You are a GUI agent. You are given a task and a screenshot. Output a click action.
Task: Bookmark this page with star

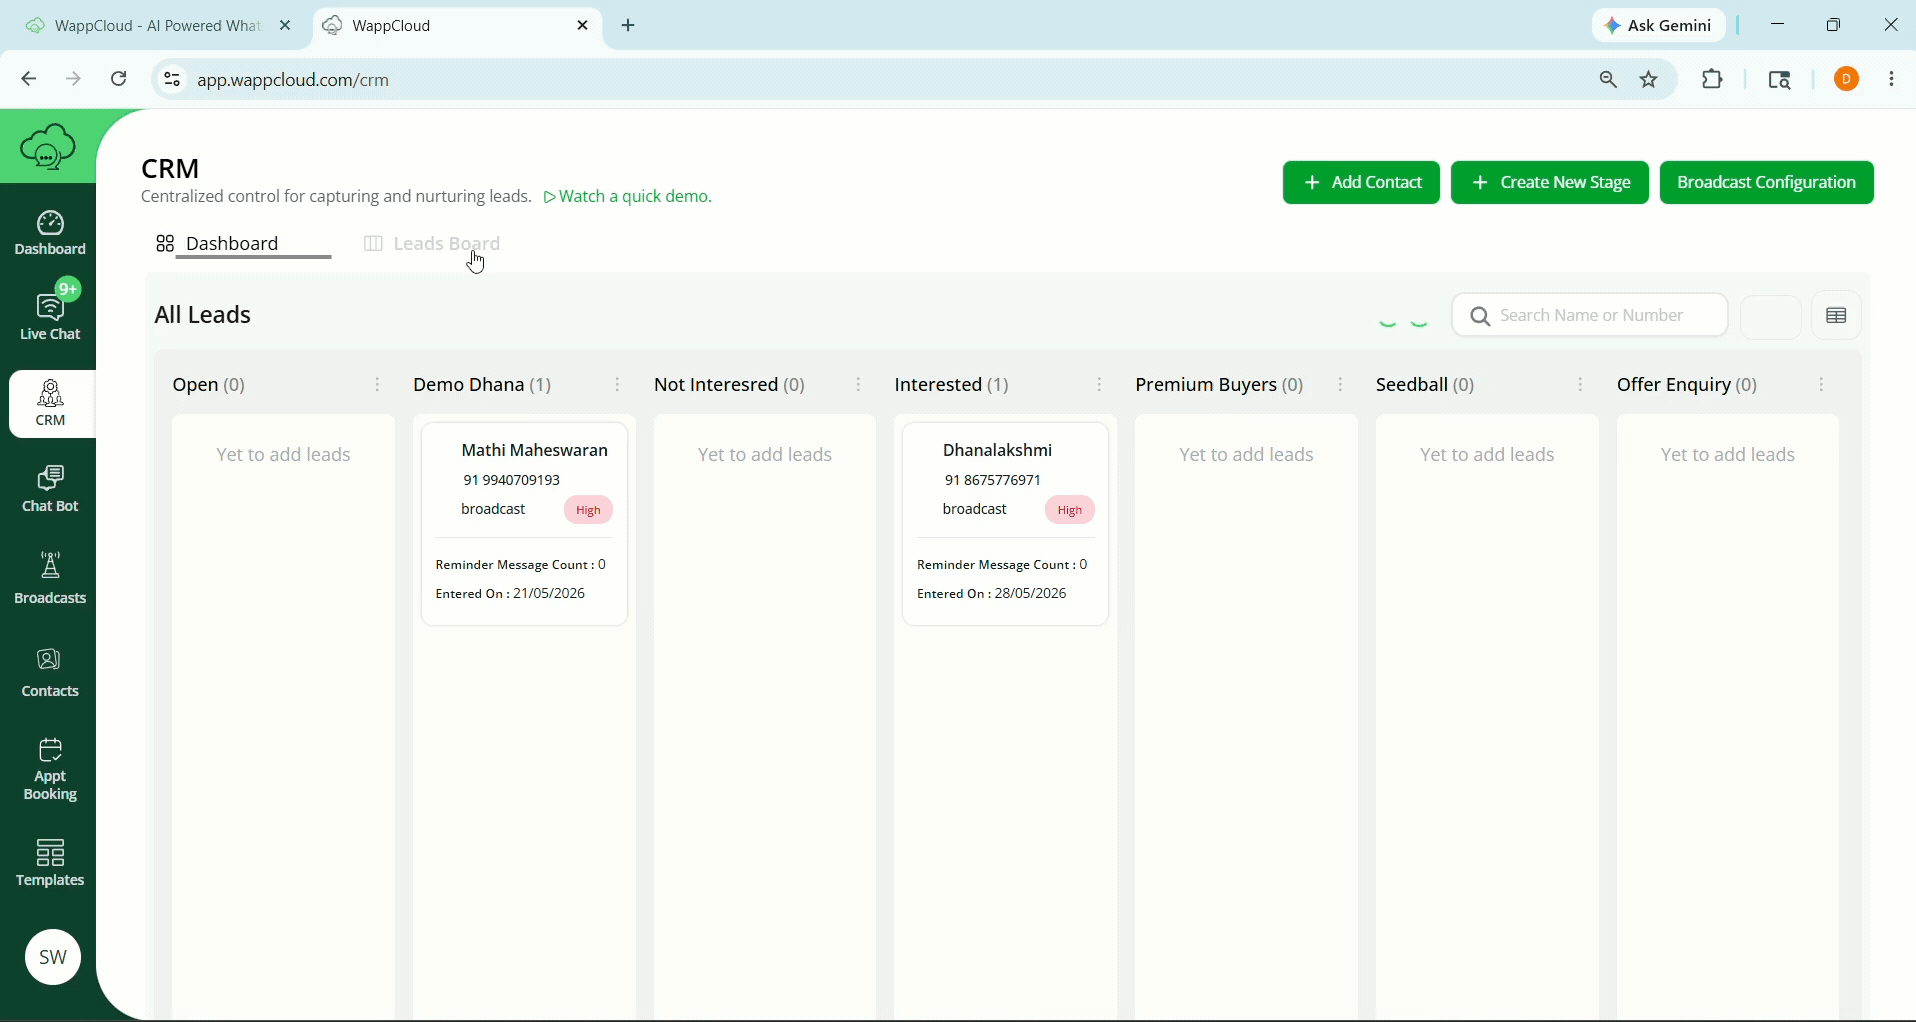pos(1651,79)
